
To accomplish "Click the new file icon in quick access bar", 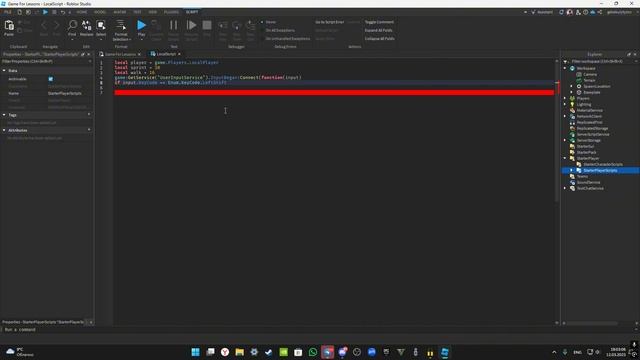I will click(x=19, y=12).
